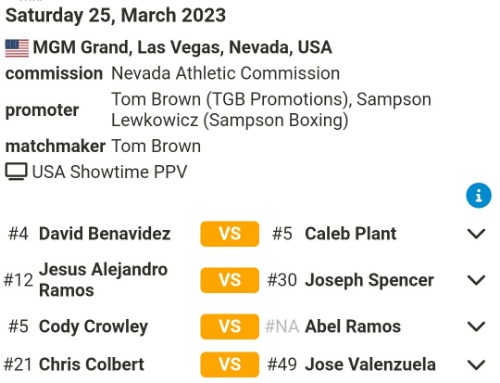Viewport: 500px width, 383px height.
Task: Open Caleb Plant's profile
Action: point(351,234)
